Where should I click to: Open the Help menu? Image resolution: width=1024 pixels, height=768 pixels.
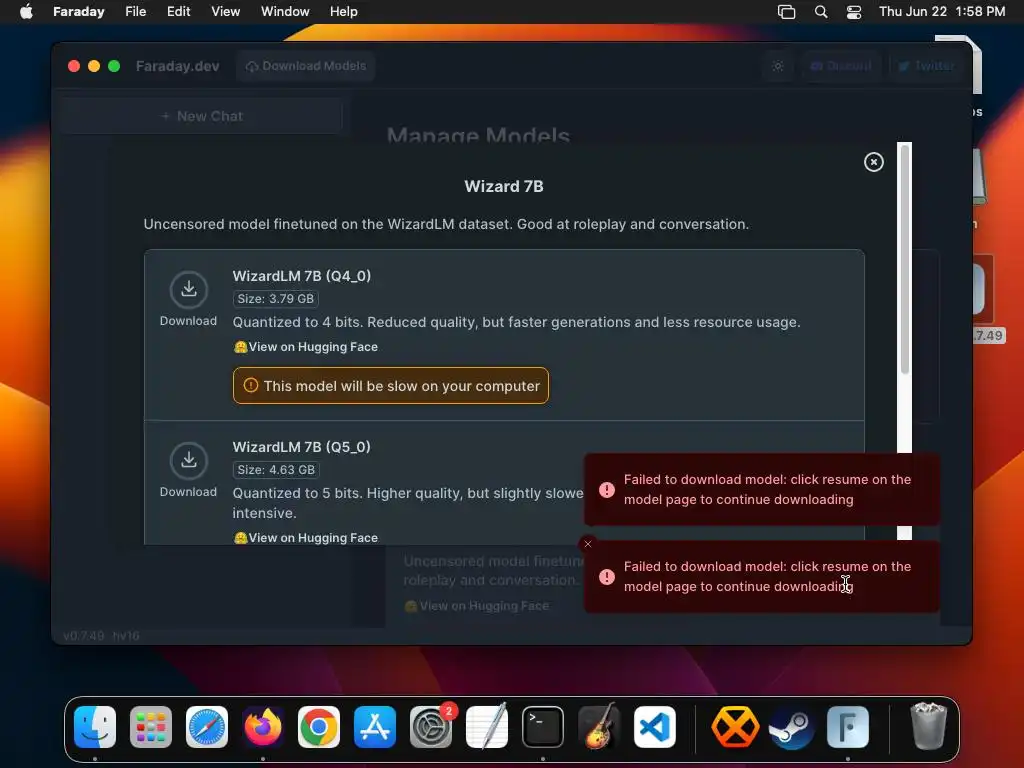tap(344, 11)
